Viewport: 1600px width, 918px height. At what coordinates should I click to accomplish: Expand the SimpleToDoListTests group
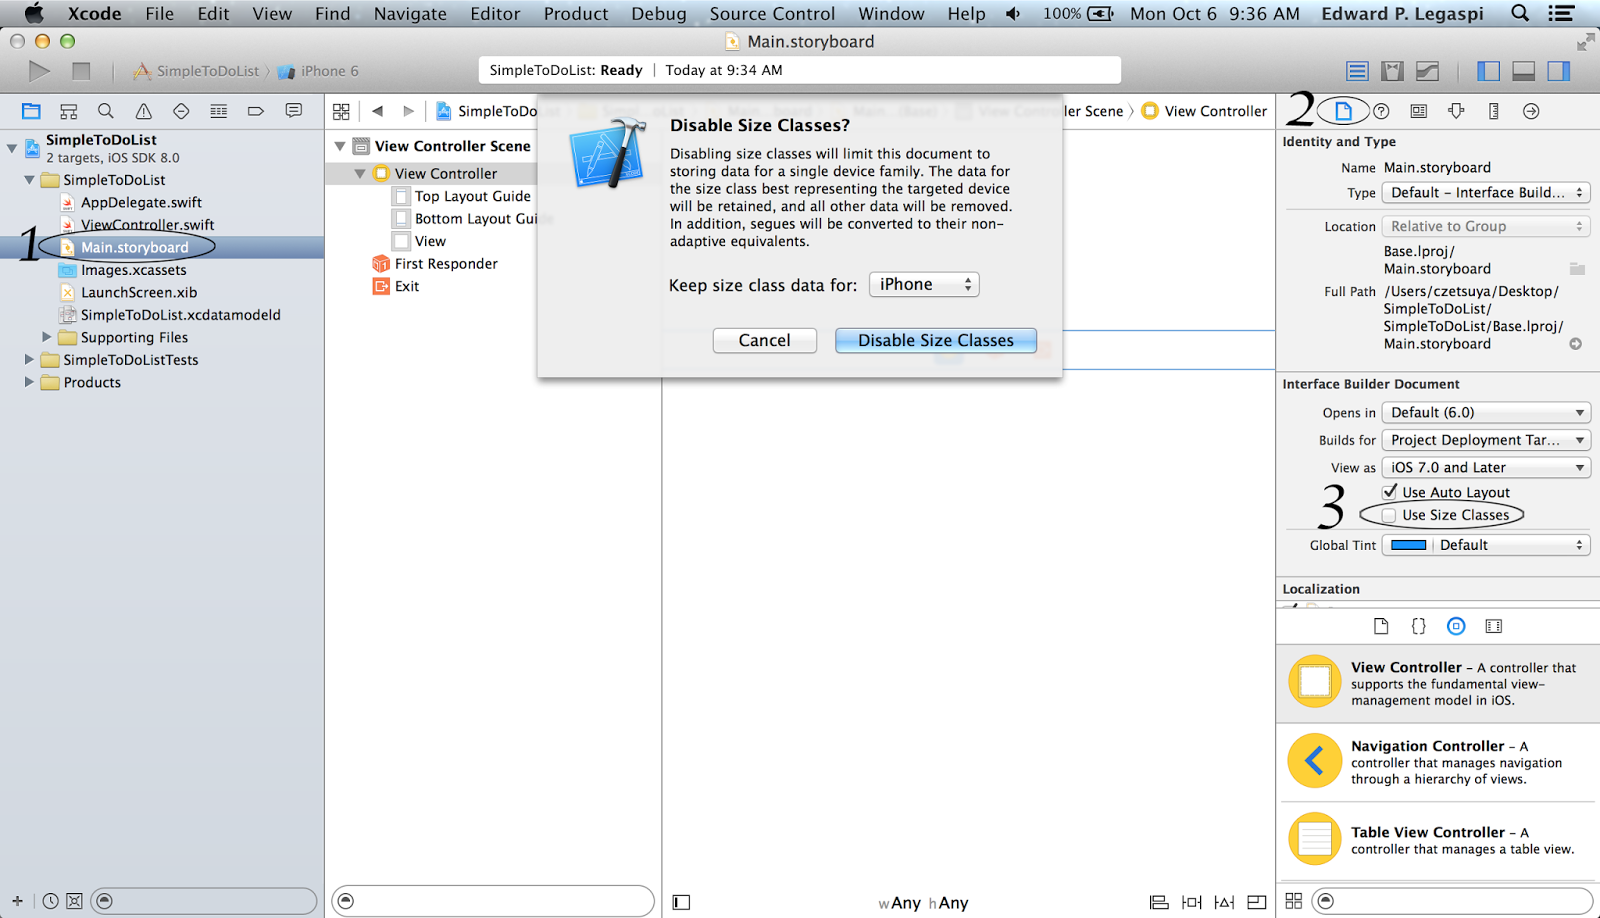coord(29,360)
